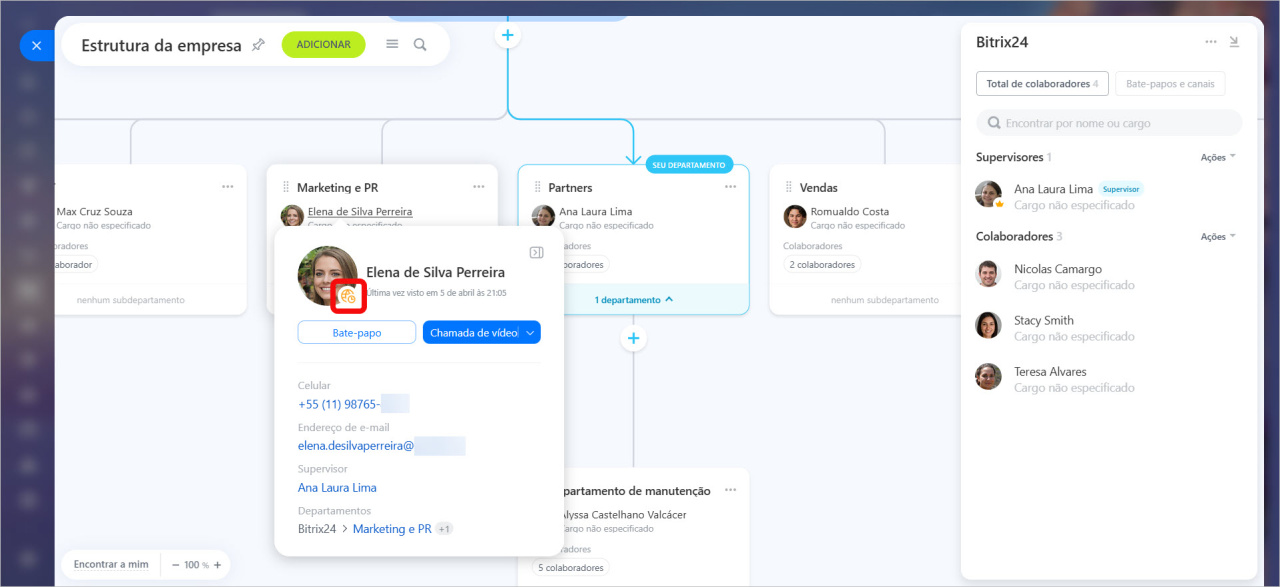Image resolution: width=1280 pixels, height=587 pixels.
Task: Expand the Chamada de vídeo dropdown arrow
Action: coord(530,332)
